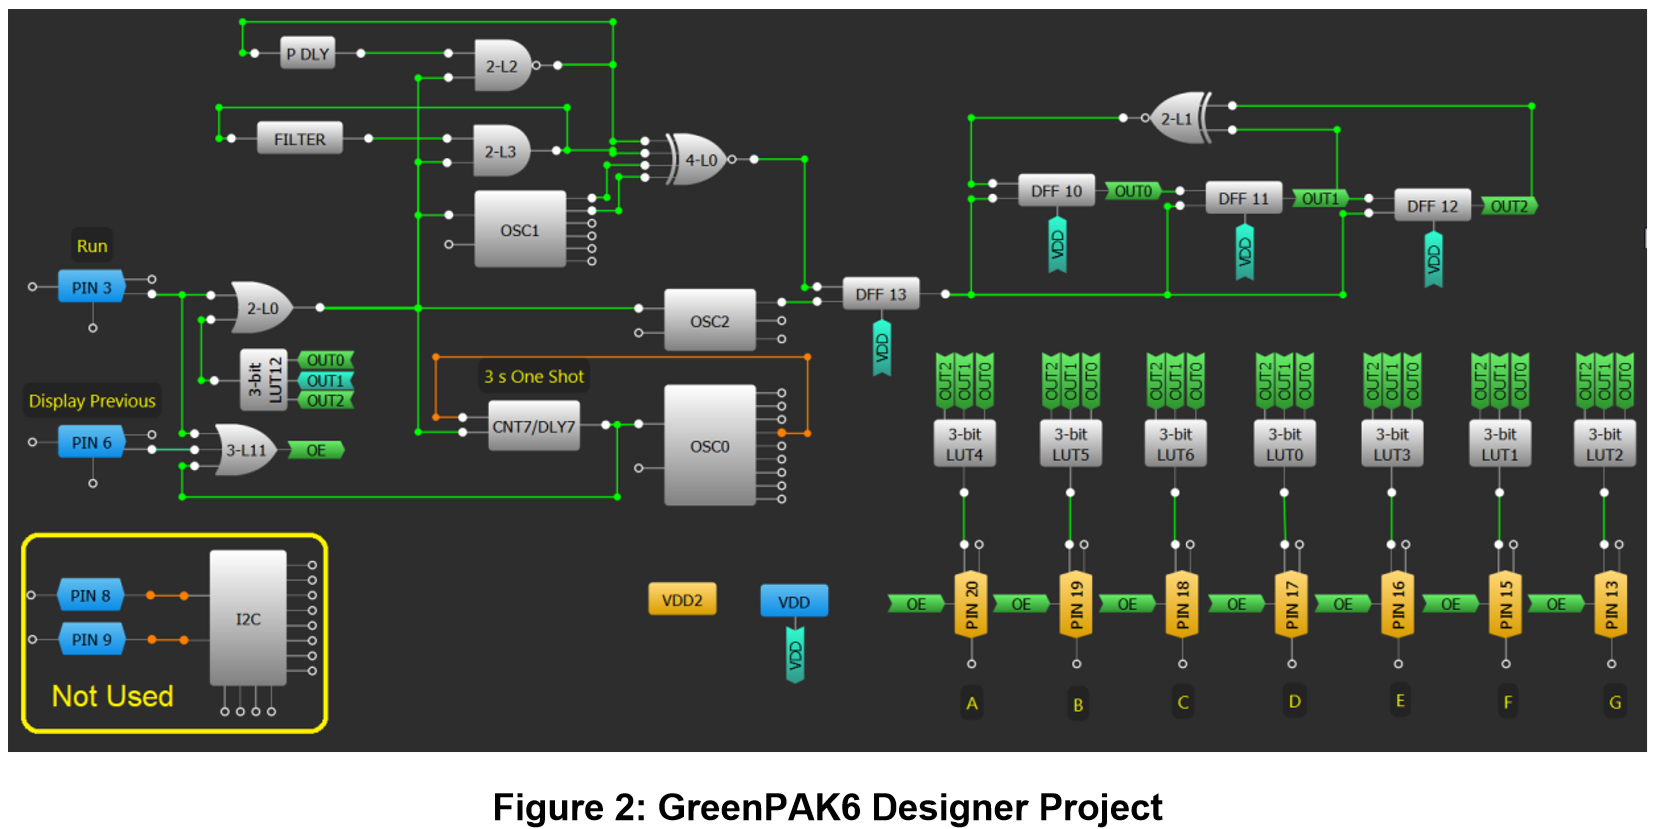Select the P DLY block
Screen dimensions: 1659x829
pos(307,54)
